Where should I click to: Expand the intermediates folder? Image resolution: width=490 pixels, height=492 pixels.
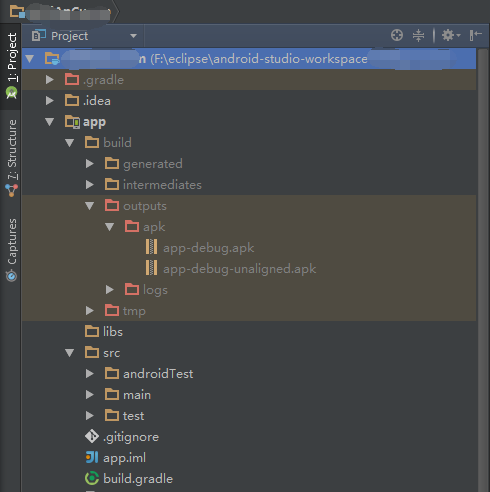90,185
